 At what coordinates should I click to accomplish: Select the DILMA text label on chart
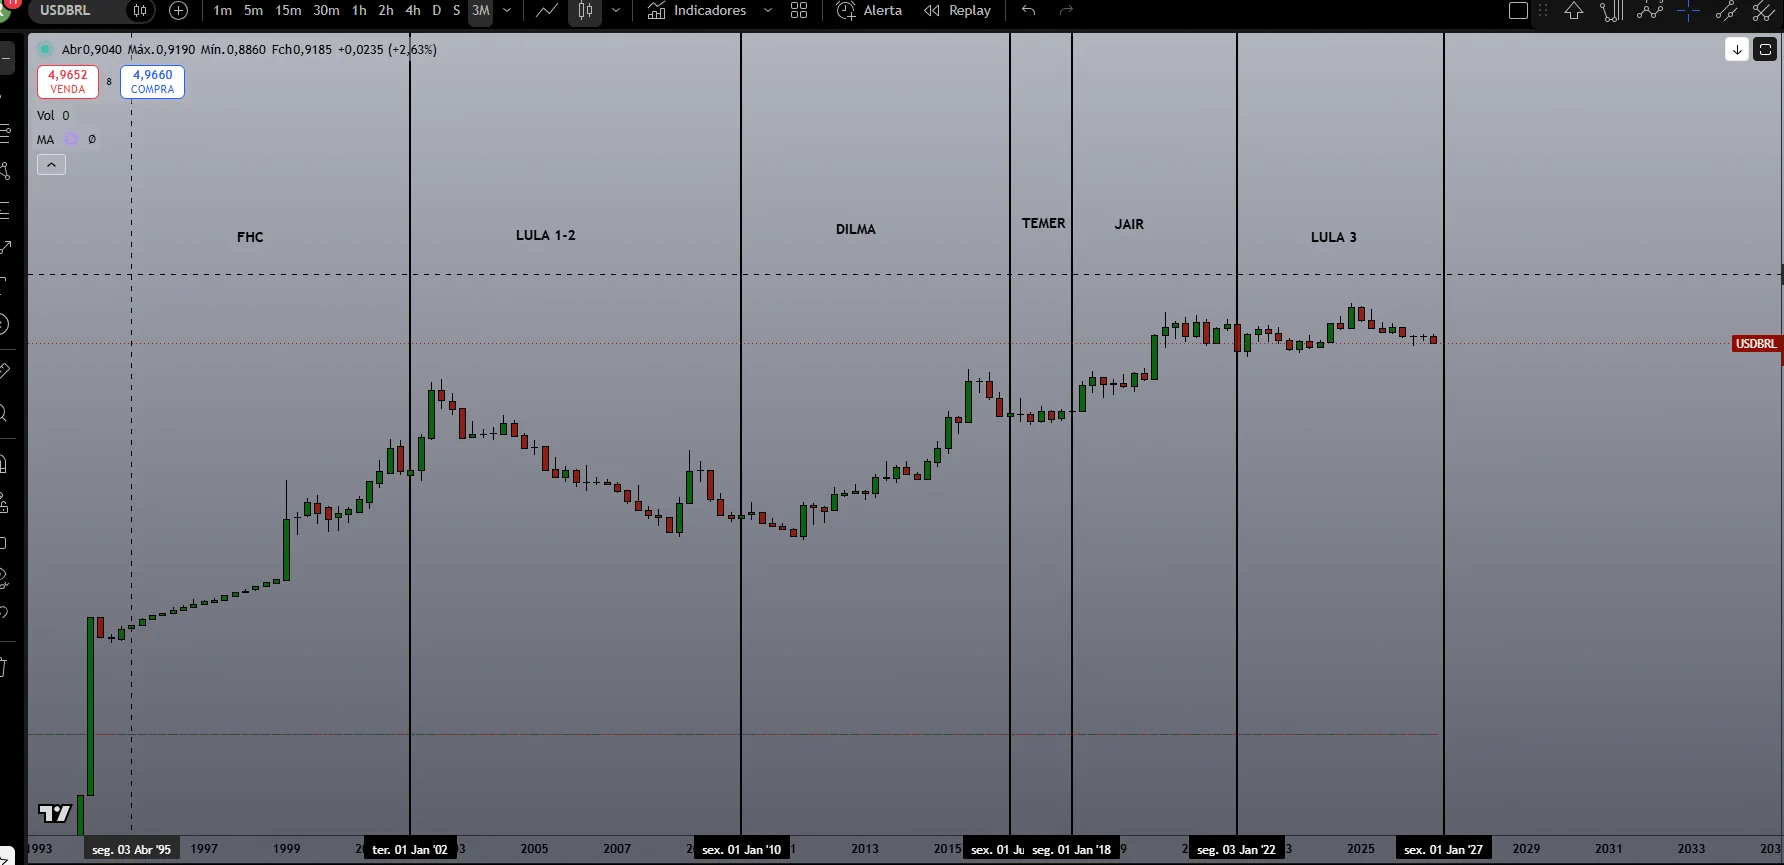click(856, 230)
